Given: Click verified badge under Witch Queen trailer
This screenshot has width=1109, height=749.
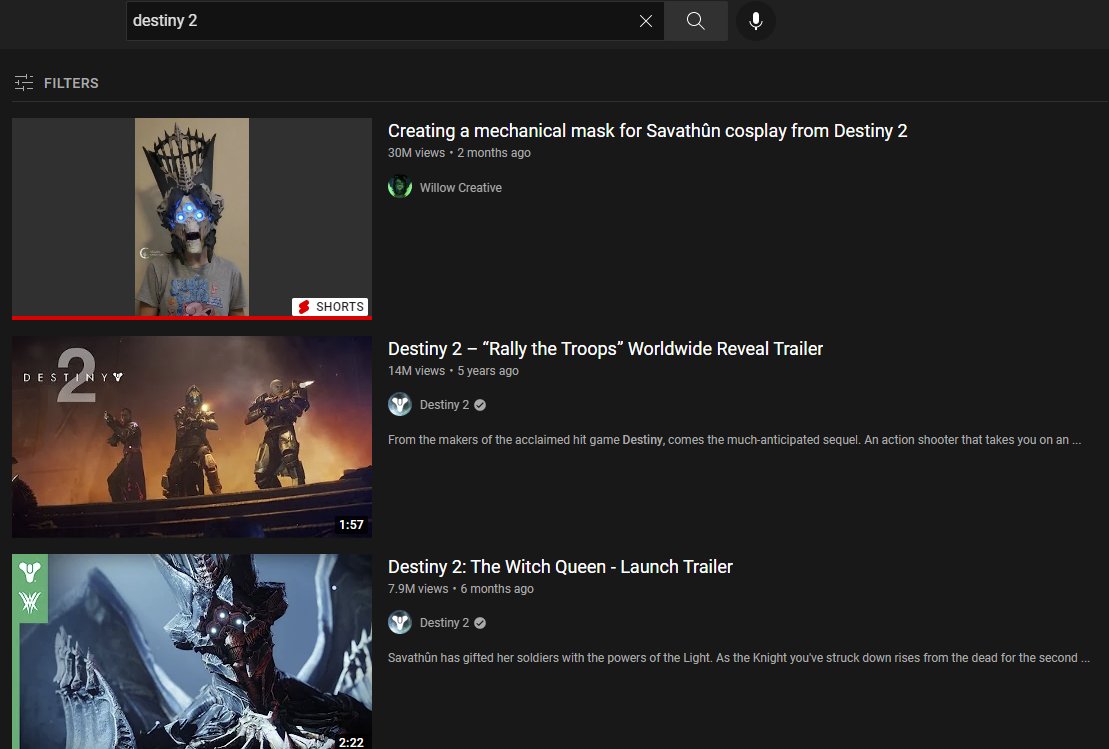Looking at the screenshot, I should pyautogui.click(x=480, y=623).
